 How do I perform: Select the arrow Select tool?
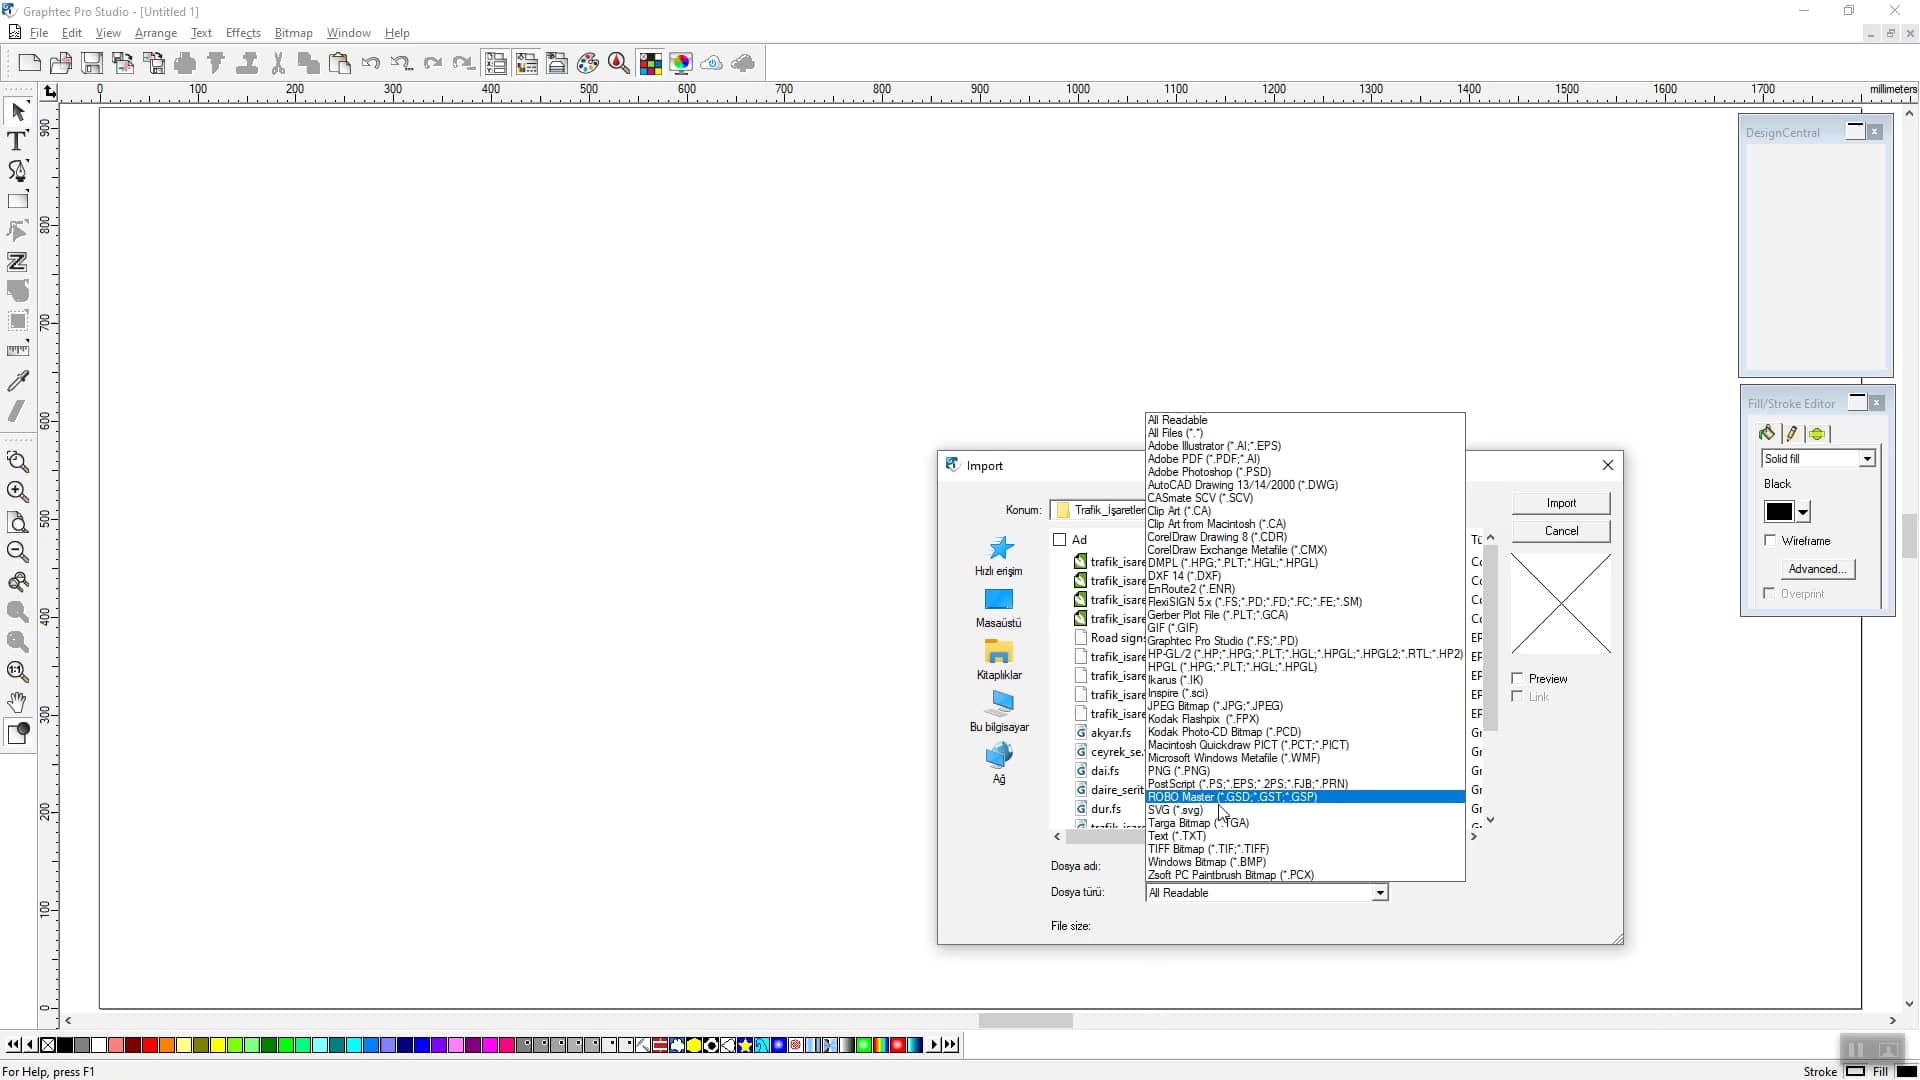[x=17, y=111]
